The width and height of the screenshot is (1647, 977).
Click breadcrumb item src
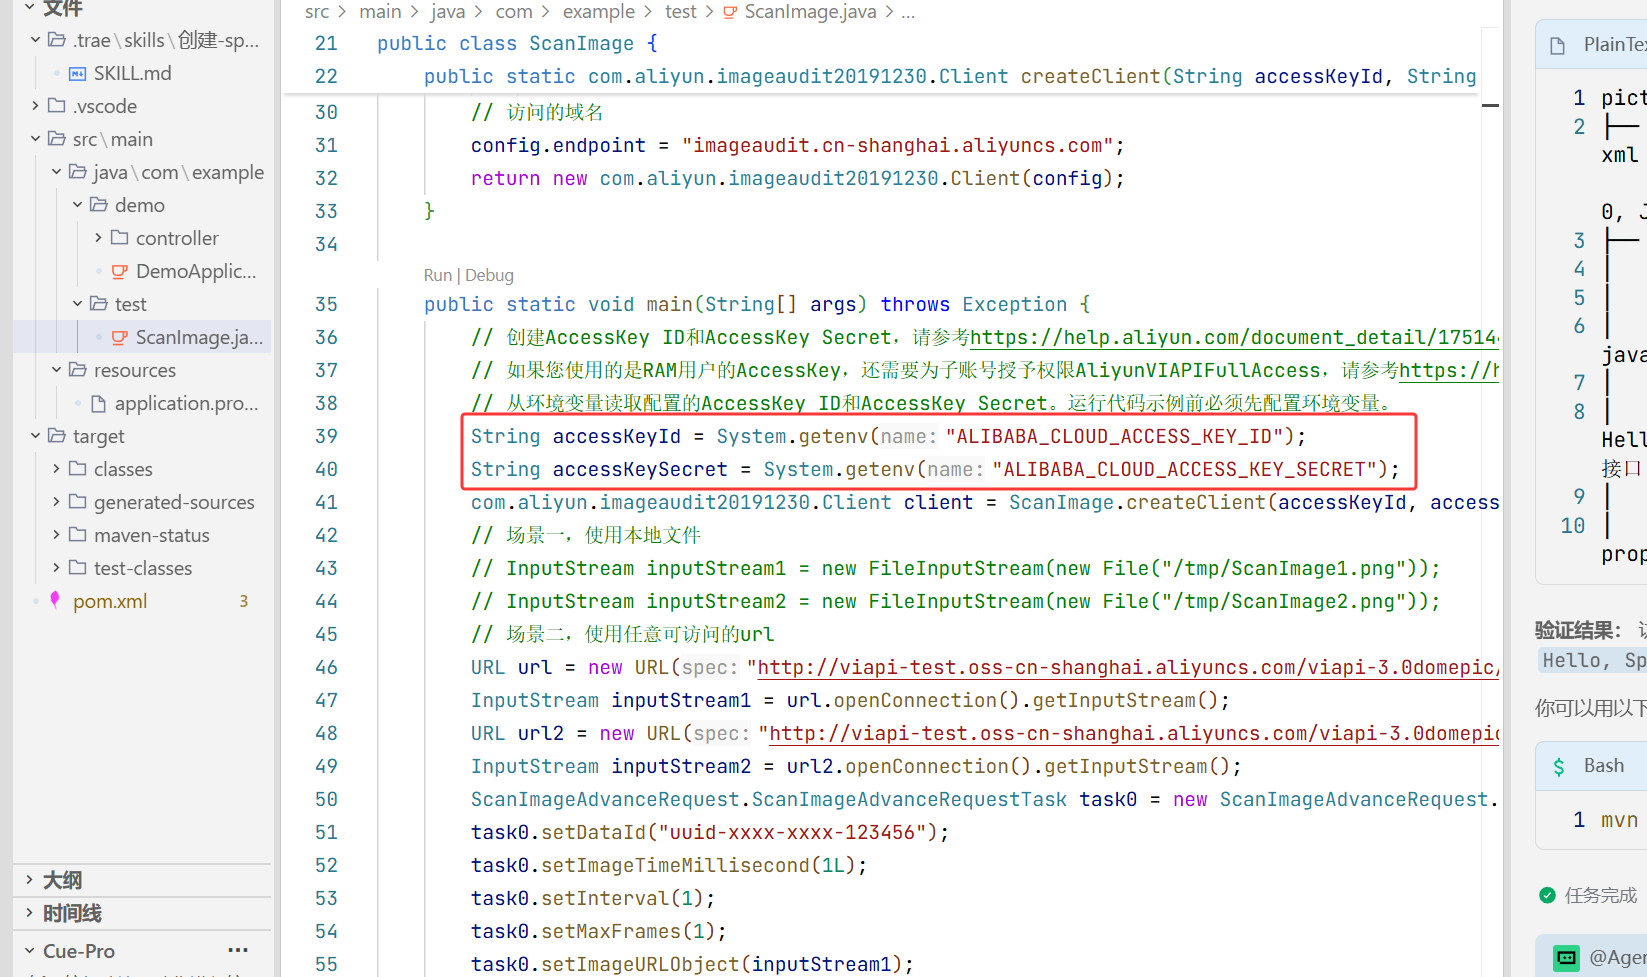coord(317,12)
